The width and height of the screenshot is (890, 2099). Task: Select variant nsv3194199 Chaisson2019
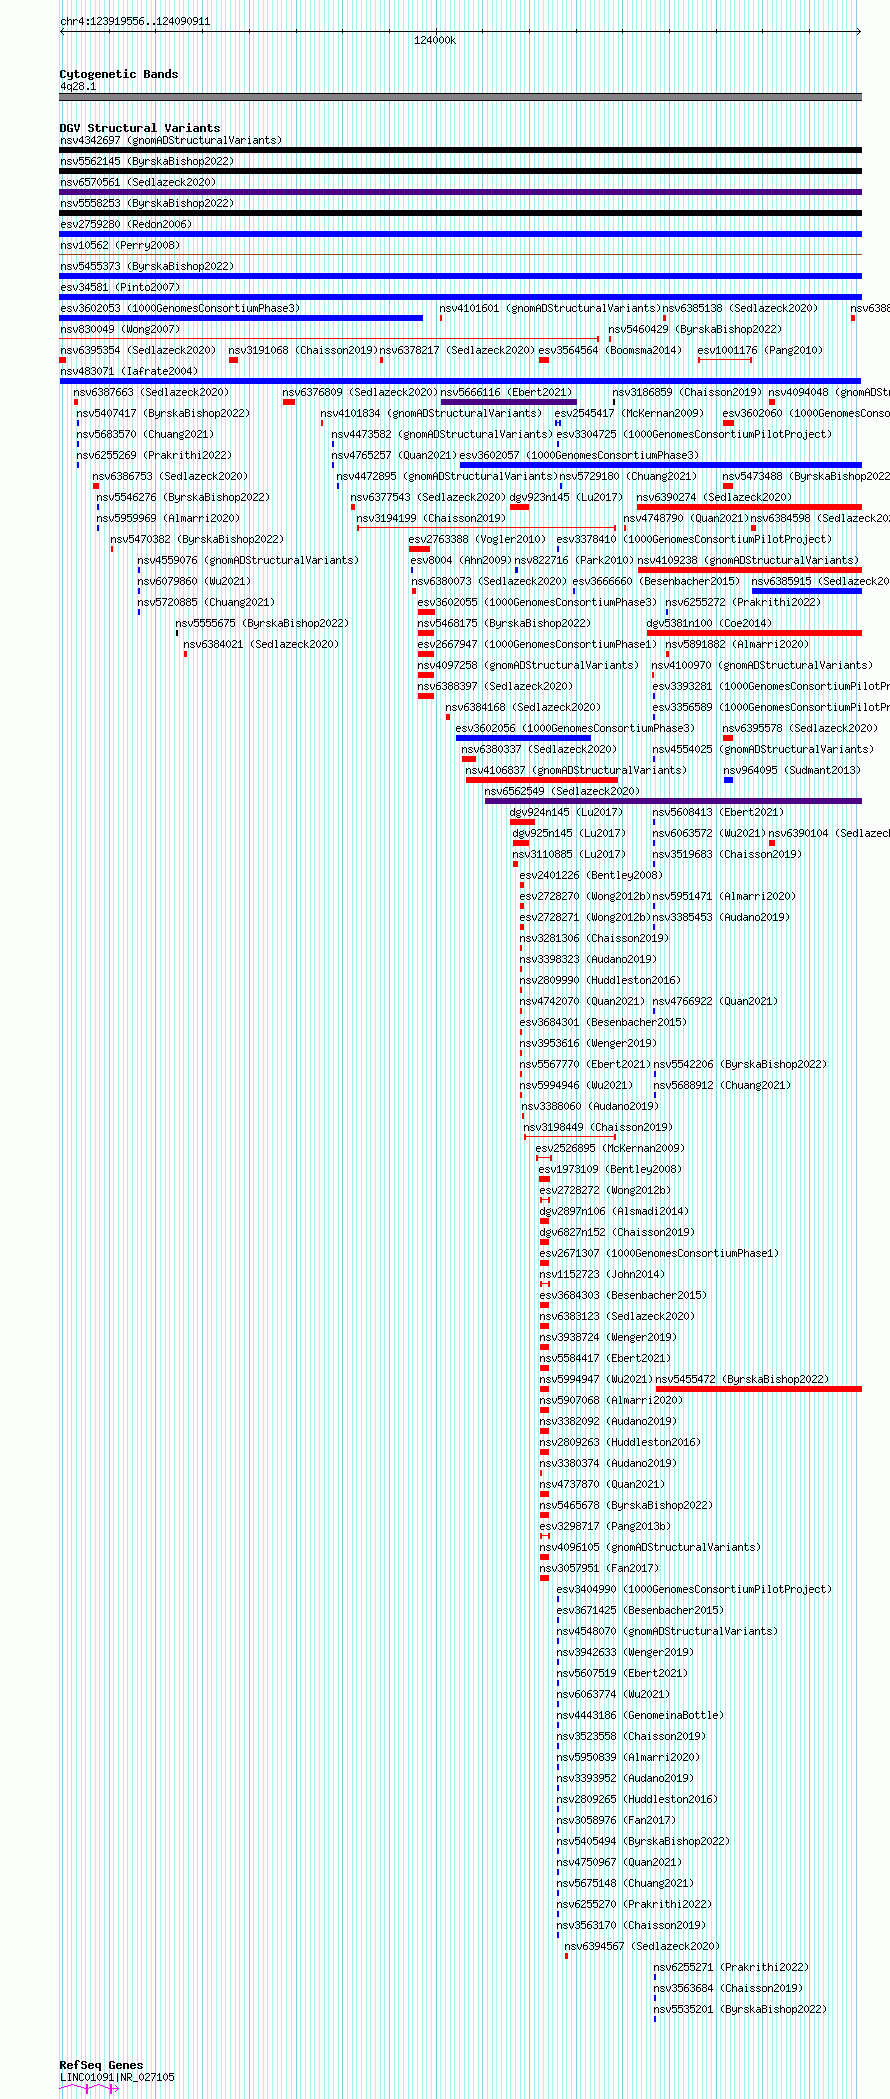(x=431, y=518)
